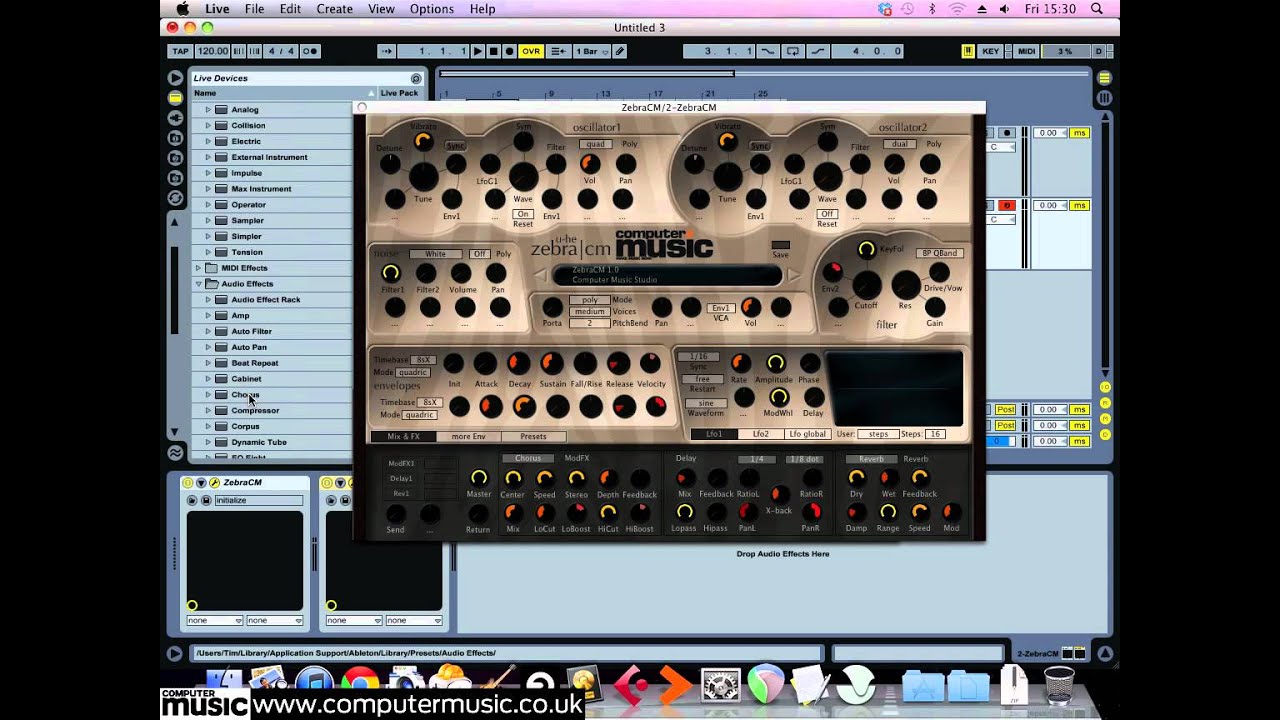The image size is (1280, 720).
Task: Expand the Beat Repeat entry
Action: (209, 363)
